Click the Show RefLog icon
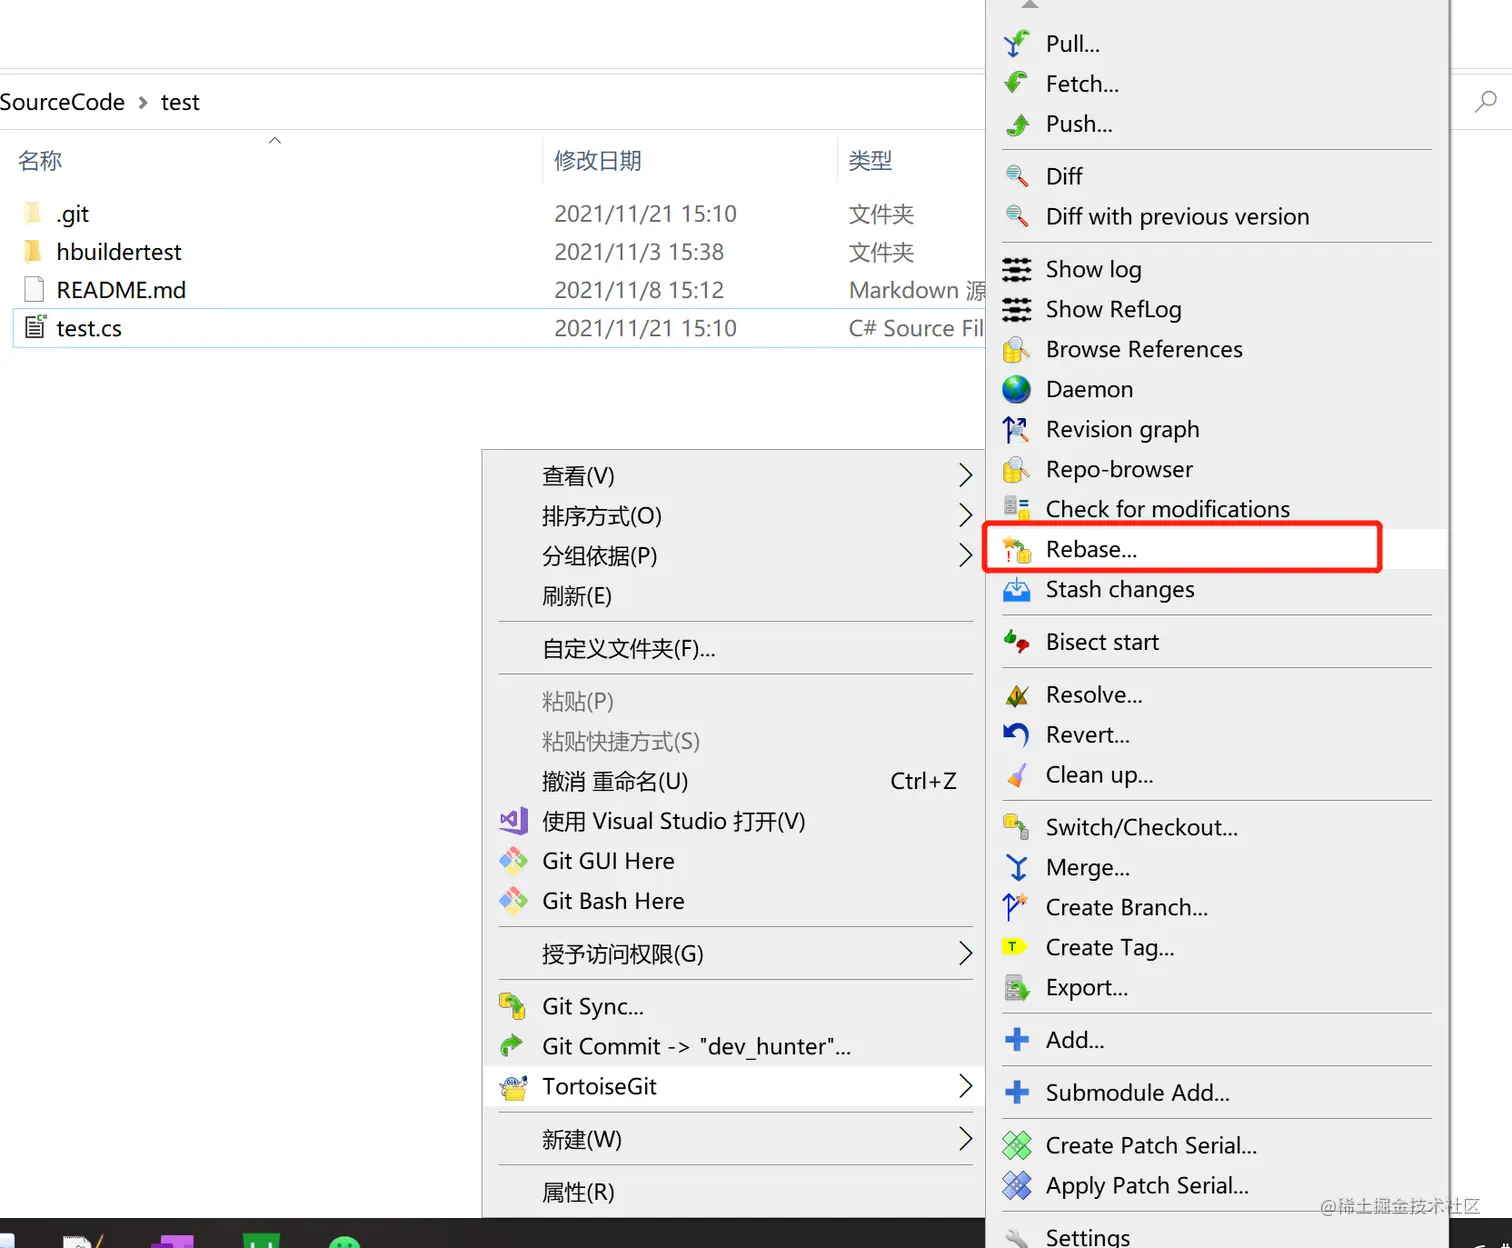This screenshot has height=1248, width=1512. coord(1017,309)
